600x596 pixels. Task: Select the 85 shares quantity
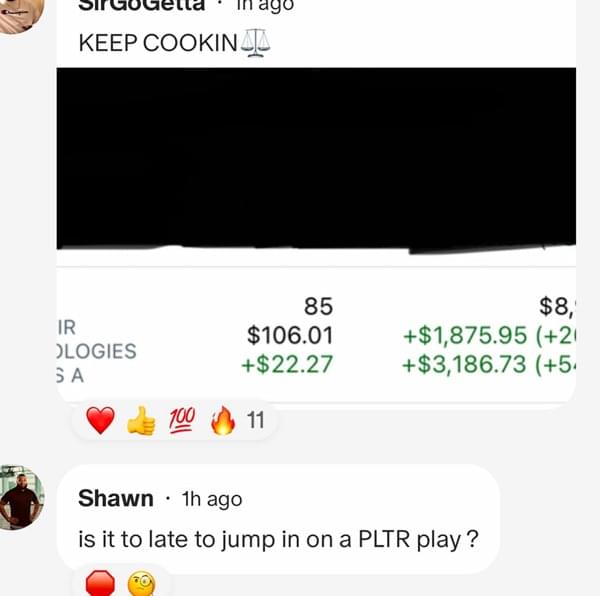318,306
